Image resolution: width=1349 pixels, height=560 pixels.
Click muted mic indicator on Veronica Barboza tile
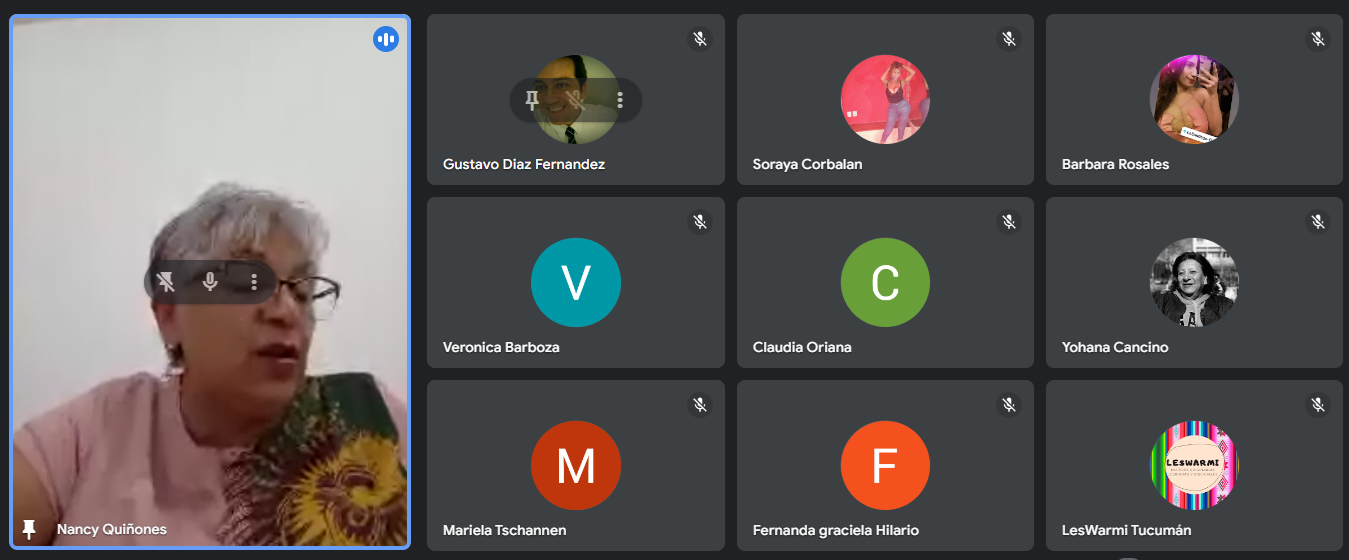pos(700,222)
